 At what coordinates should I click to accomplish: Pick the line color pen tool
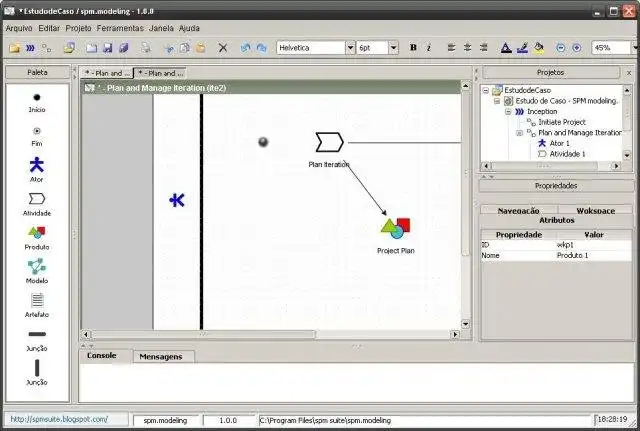522,48
